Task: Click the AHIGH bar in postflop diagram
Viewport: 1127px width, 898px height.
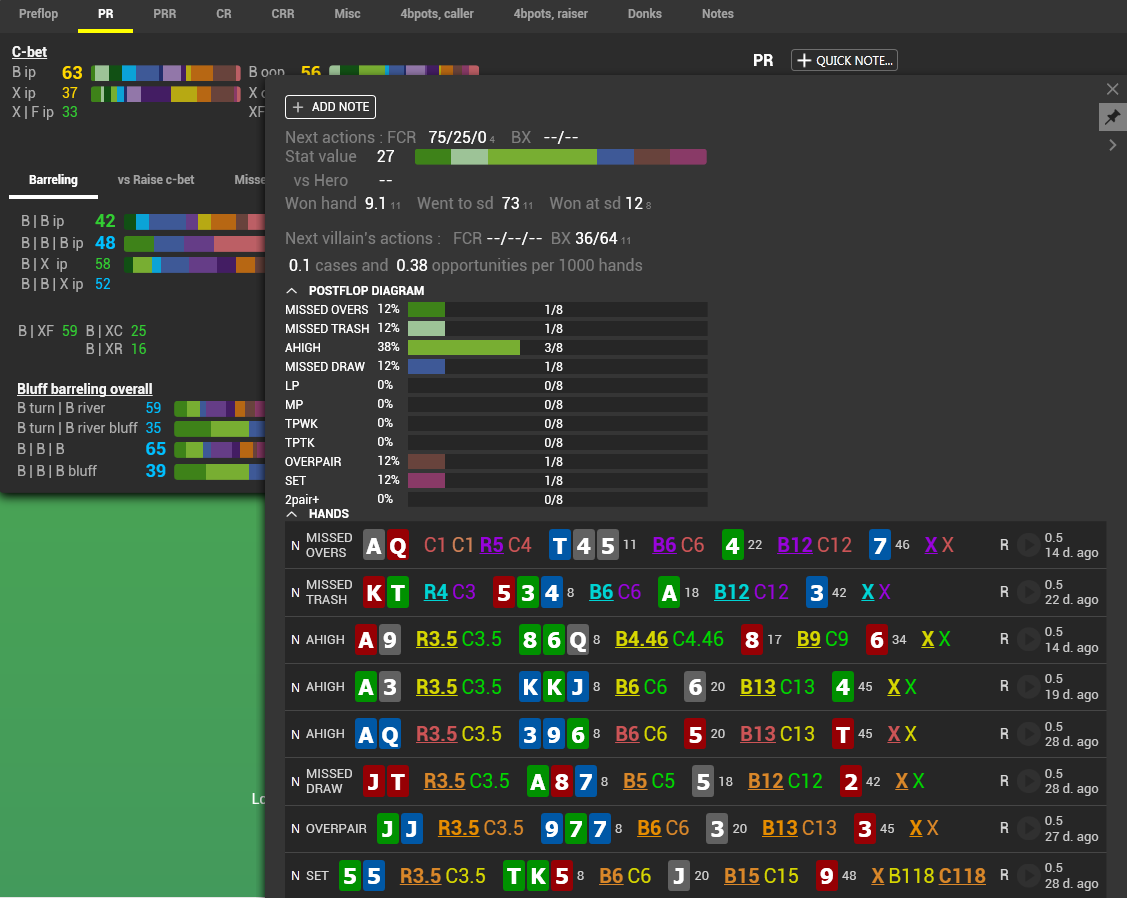Action: (463, 347)
